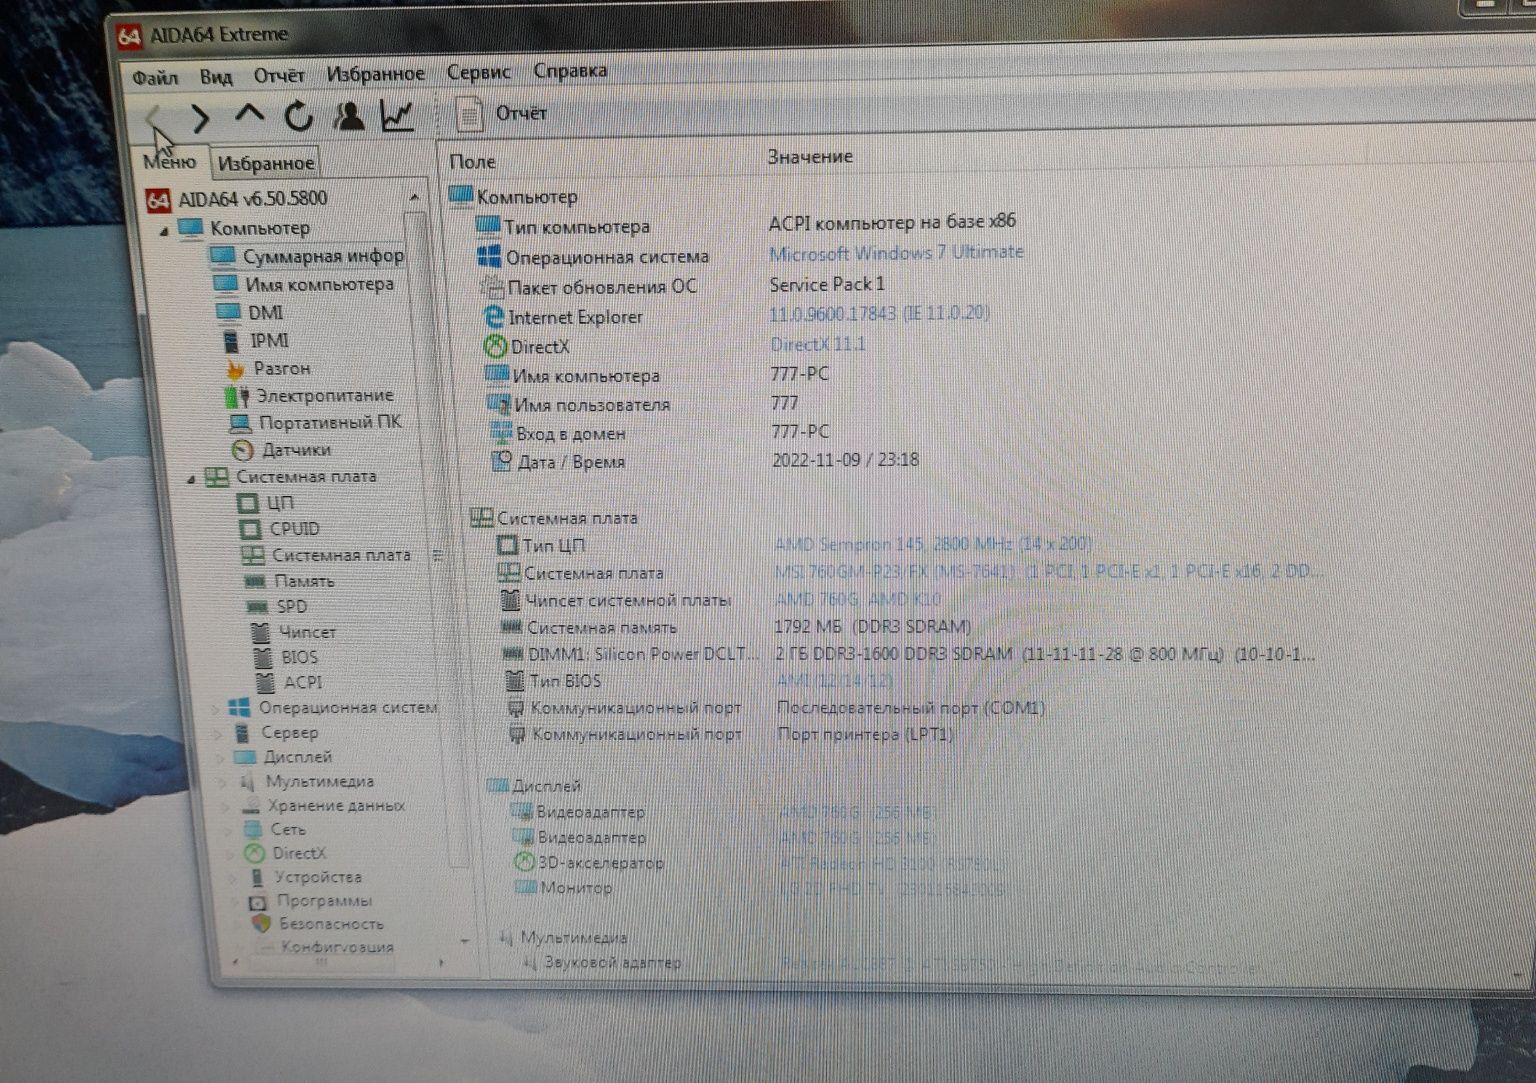Expand the Дисплей tree branch

pos(220,757)
